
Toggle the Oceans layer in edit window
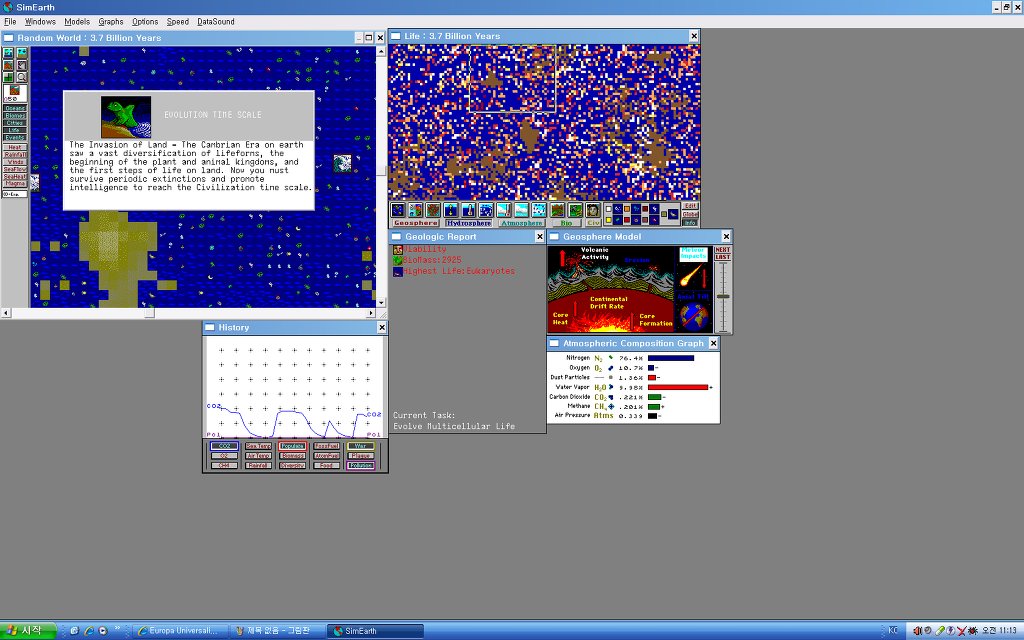tap(15, 108)
